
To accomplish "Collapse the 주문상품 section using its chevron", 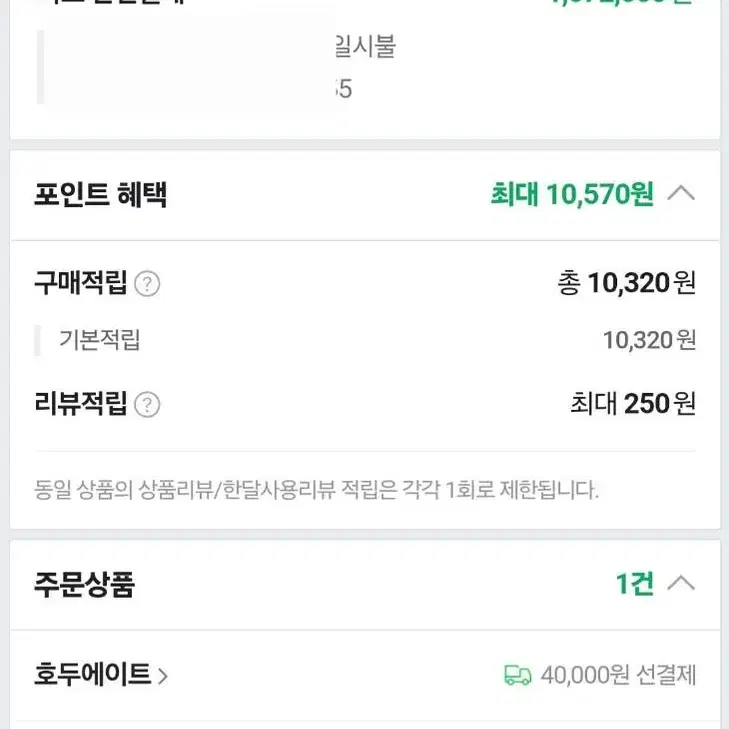I will 681,583.
